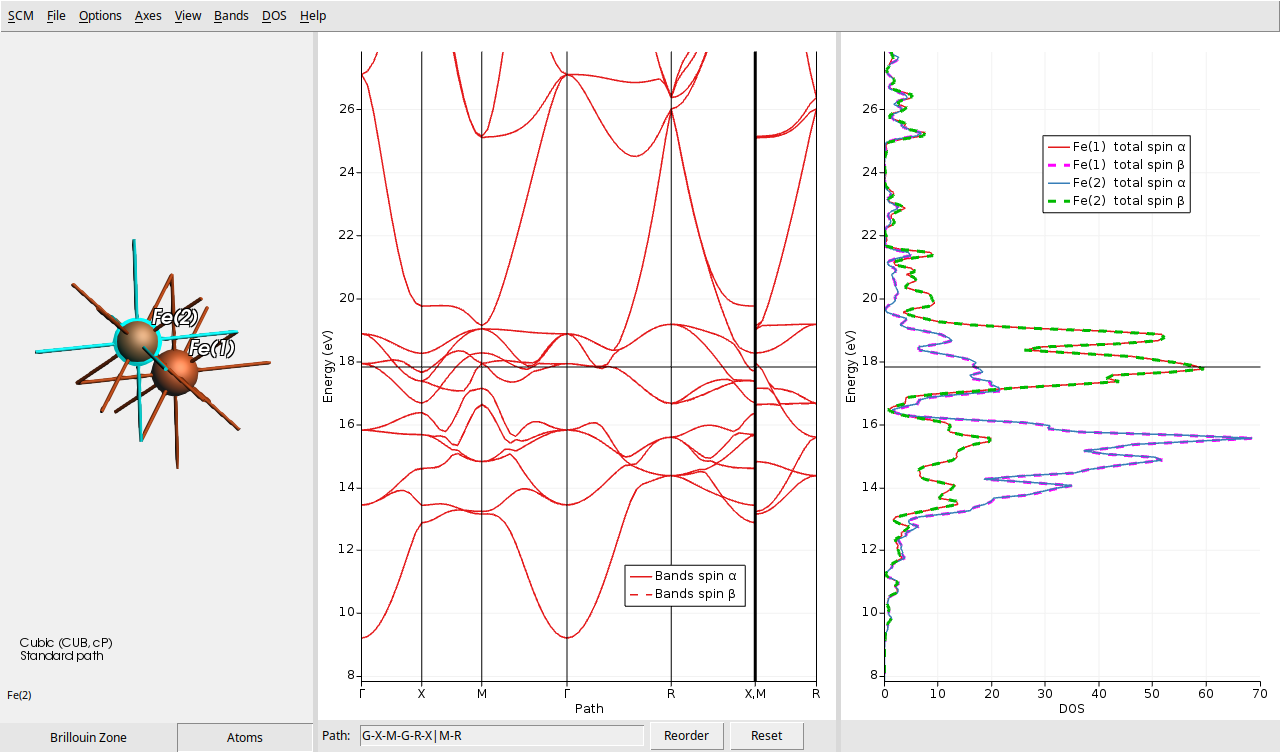The width and height of the screenshot is (1280, 752).
Task: Click the 'X,M' tick label on path axis
Action: tap(755, 693)
